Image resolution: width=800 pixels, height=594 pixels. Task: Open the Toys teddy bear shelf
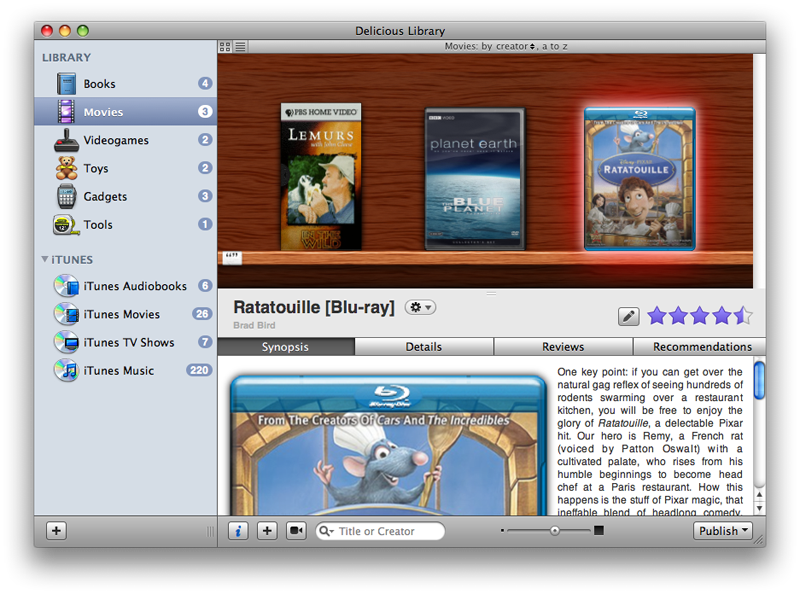click(125, 168)
